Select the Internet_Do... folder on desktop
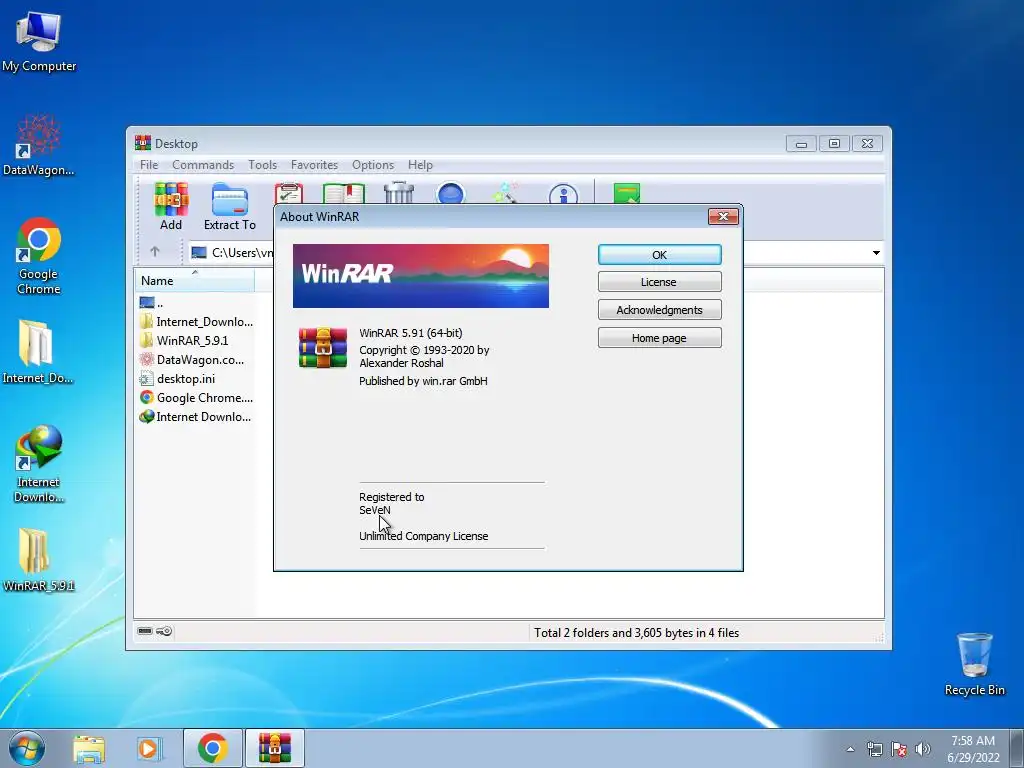The image size is (1024, 768). coord(37,351)
